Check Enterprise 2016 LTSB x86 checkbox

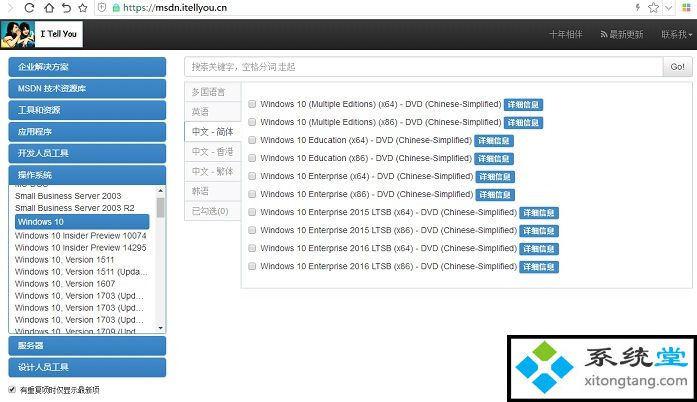pos(252,266)
